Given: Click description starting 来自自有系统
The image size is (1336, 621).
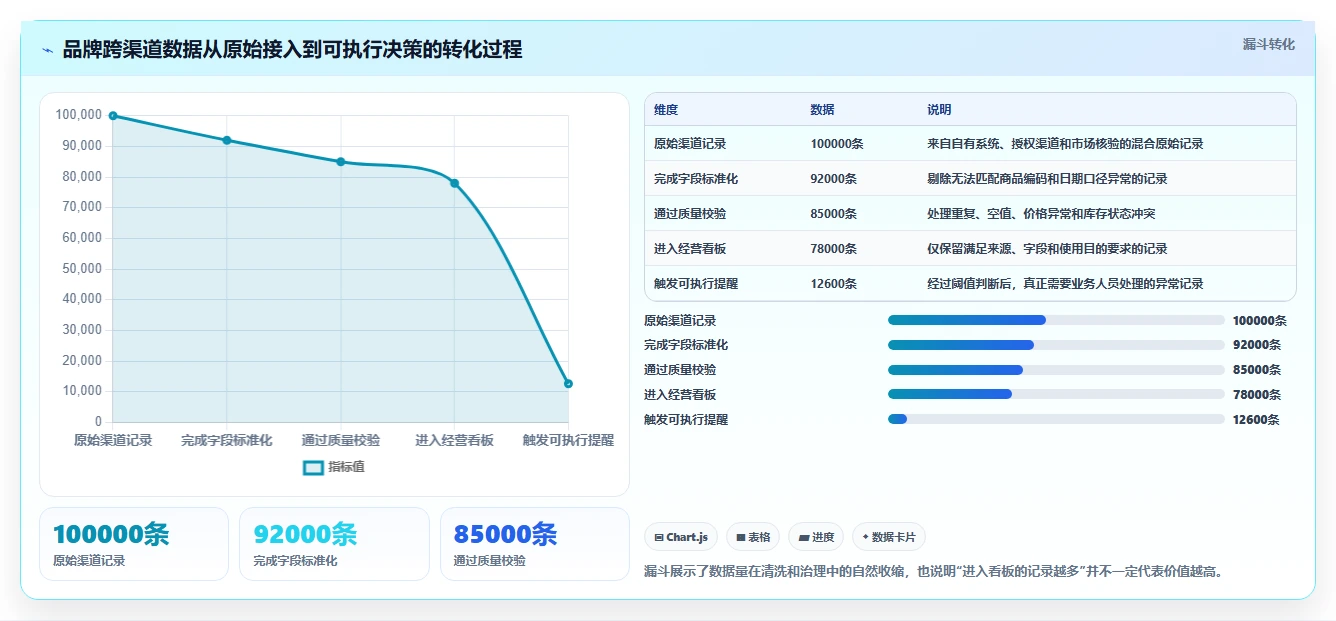Looking at the screenshot, I should [x=1066, y=144].
